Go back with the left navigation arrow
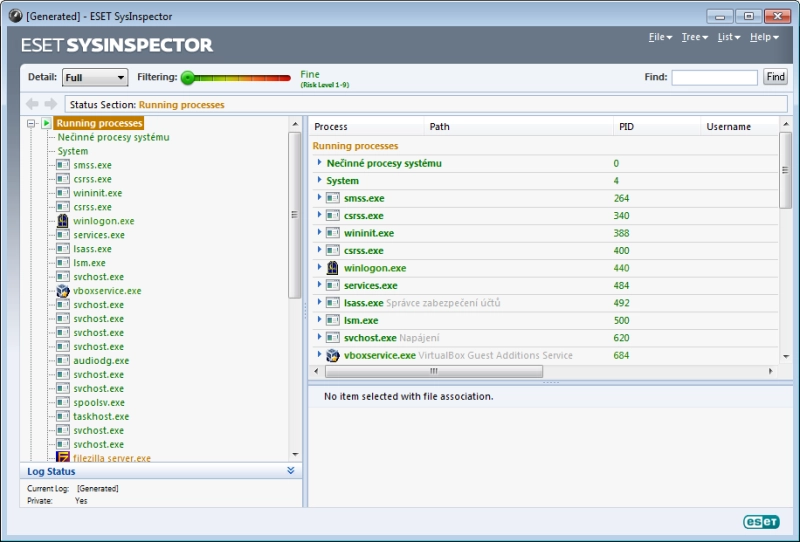800x542 pixels. pyautogui.click(x=32, y=104)
